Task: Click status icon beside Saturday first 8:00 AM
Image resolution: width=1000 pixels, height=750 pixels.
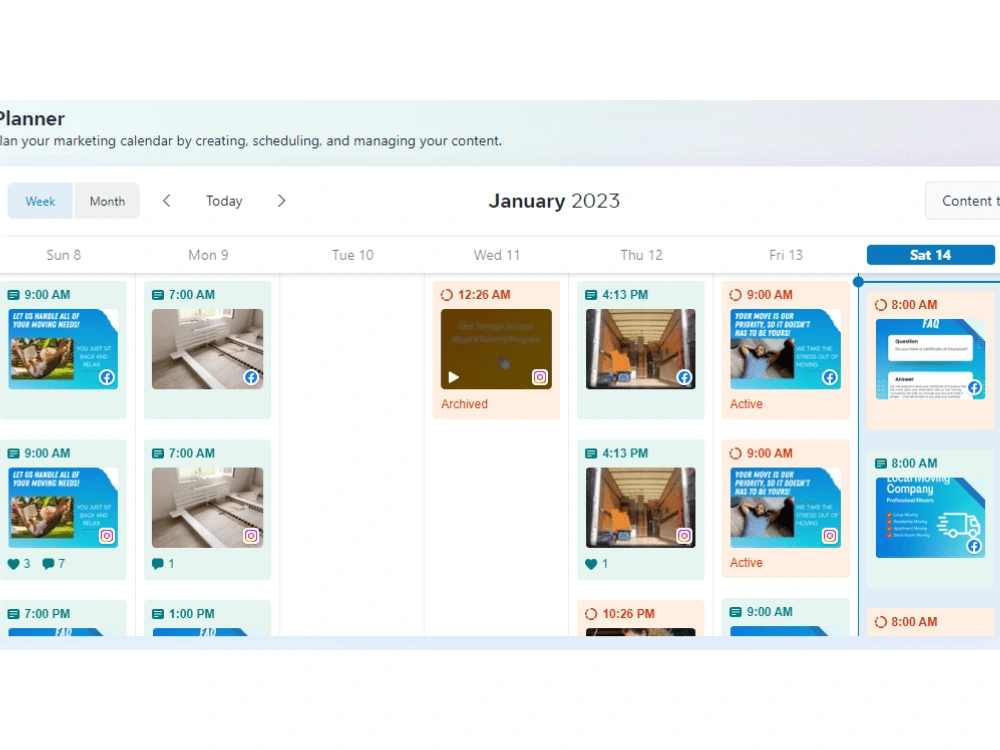Action: click(881, 305)
